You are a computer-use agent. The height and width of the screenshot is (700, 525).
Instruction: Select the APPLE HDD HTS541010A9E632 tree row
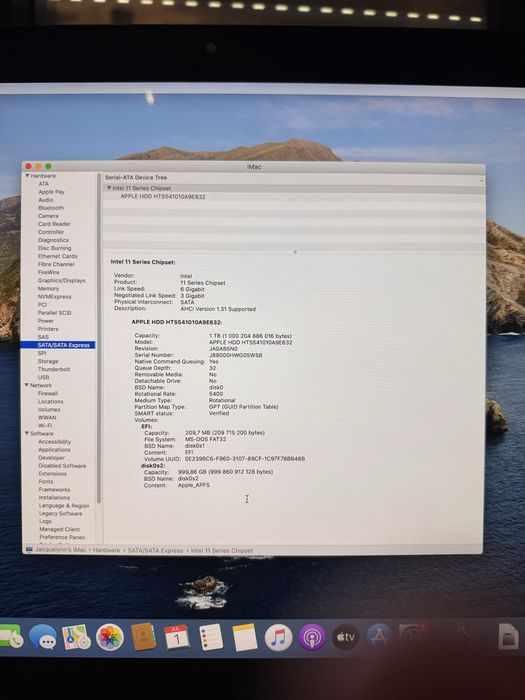coord(163,196)
